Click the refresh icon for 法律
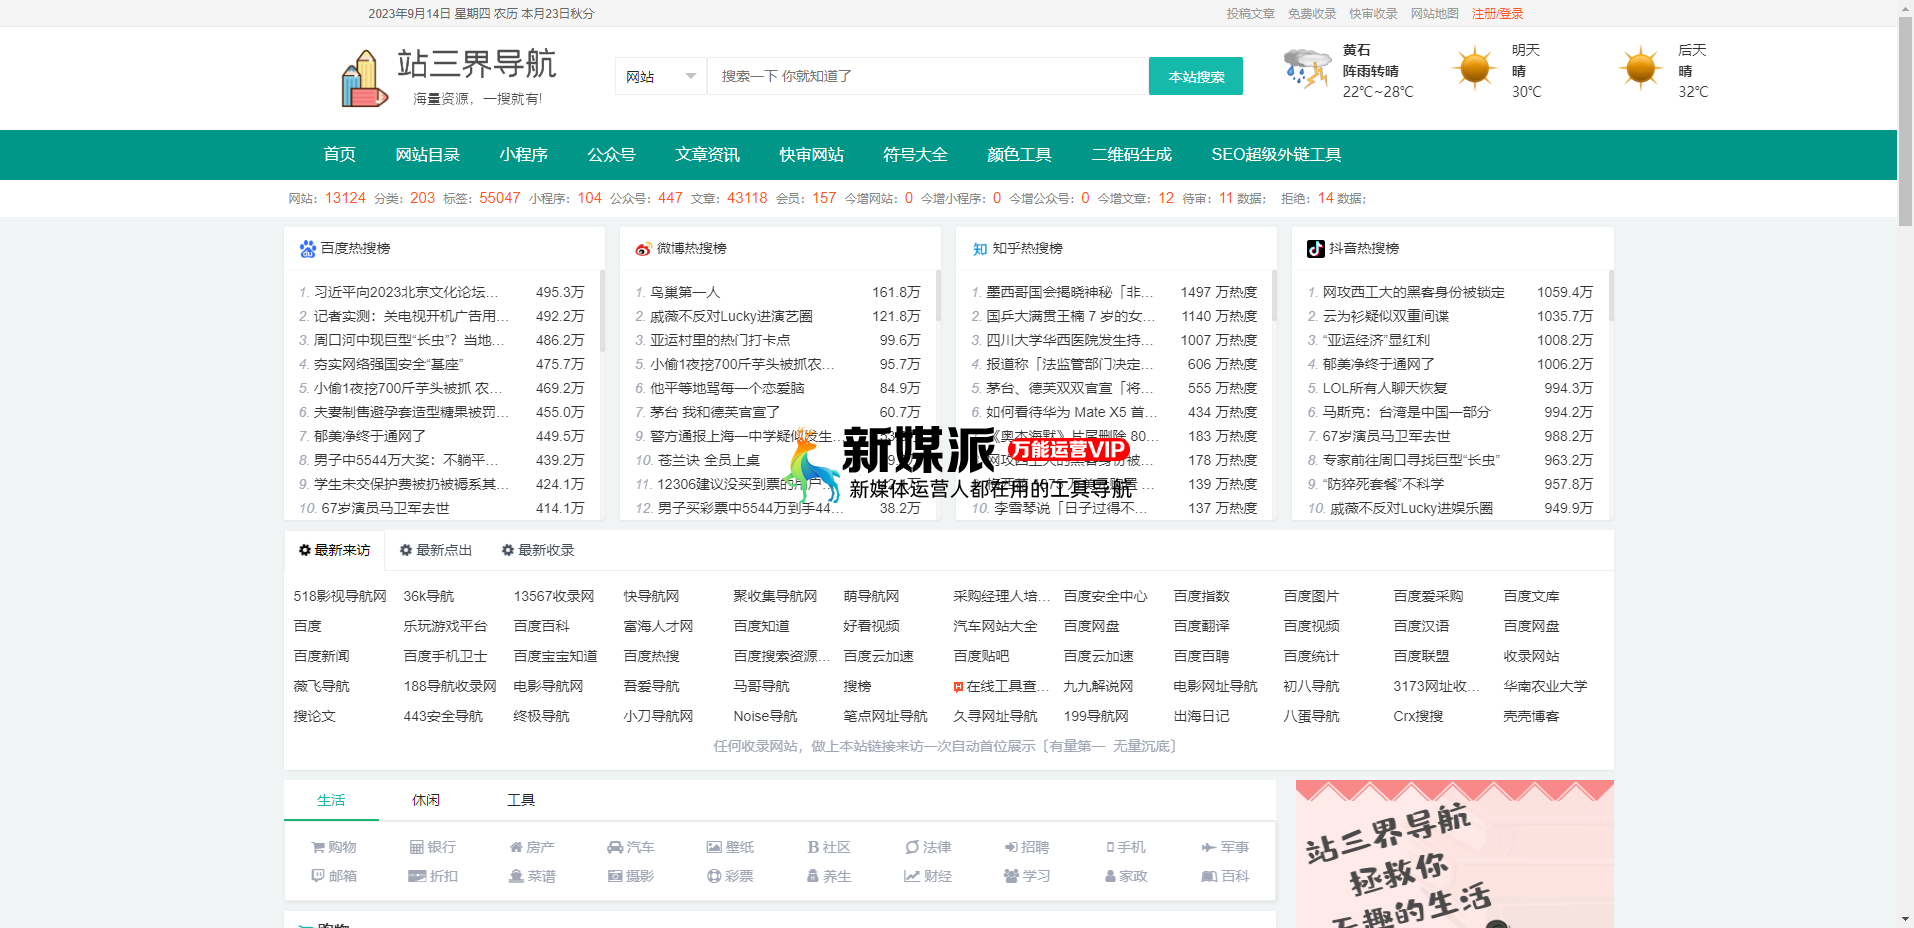The height and width of the screenshot is (928, 1914). 912,847
